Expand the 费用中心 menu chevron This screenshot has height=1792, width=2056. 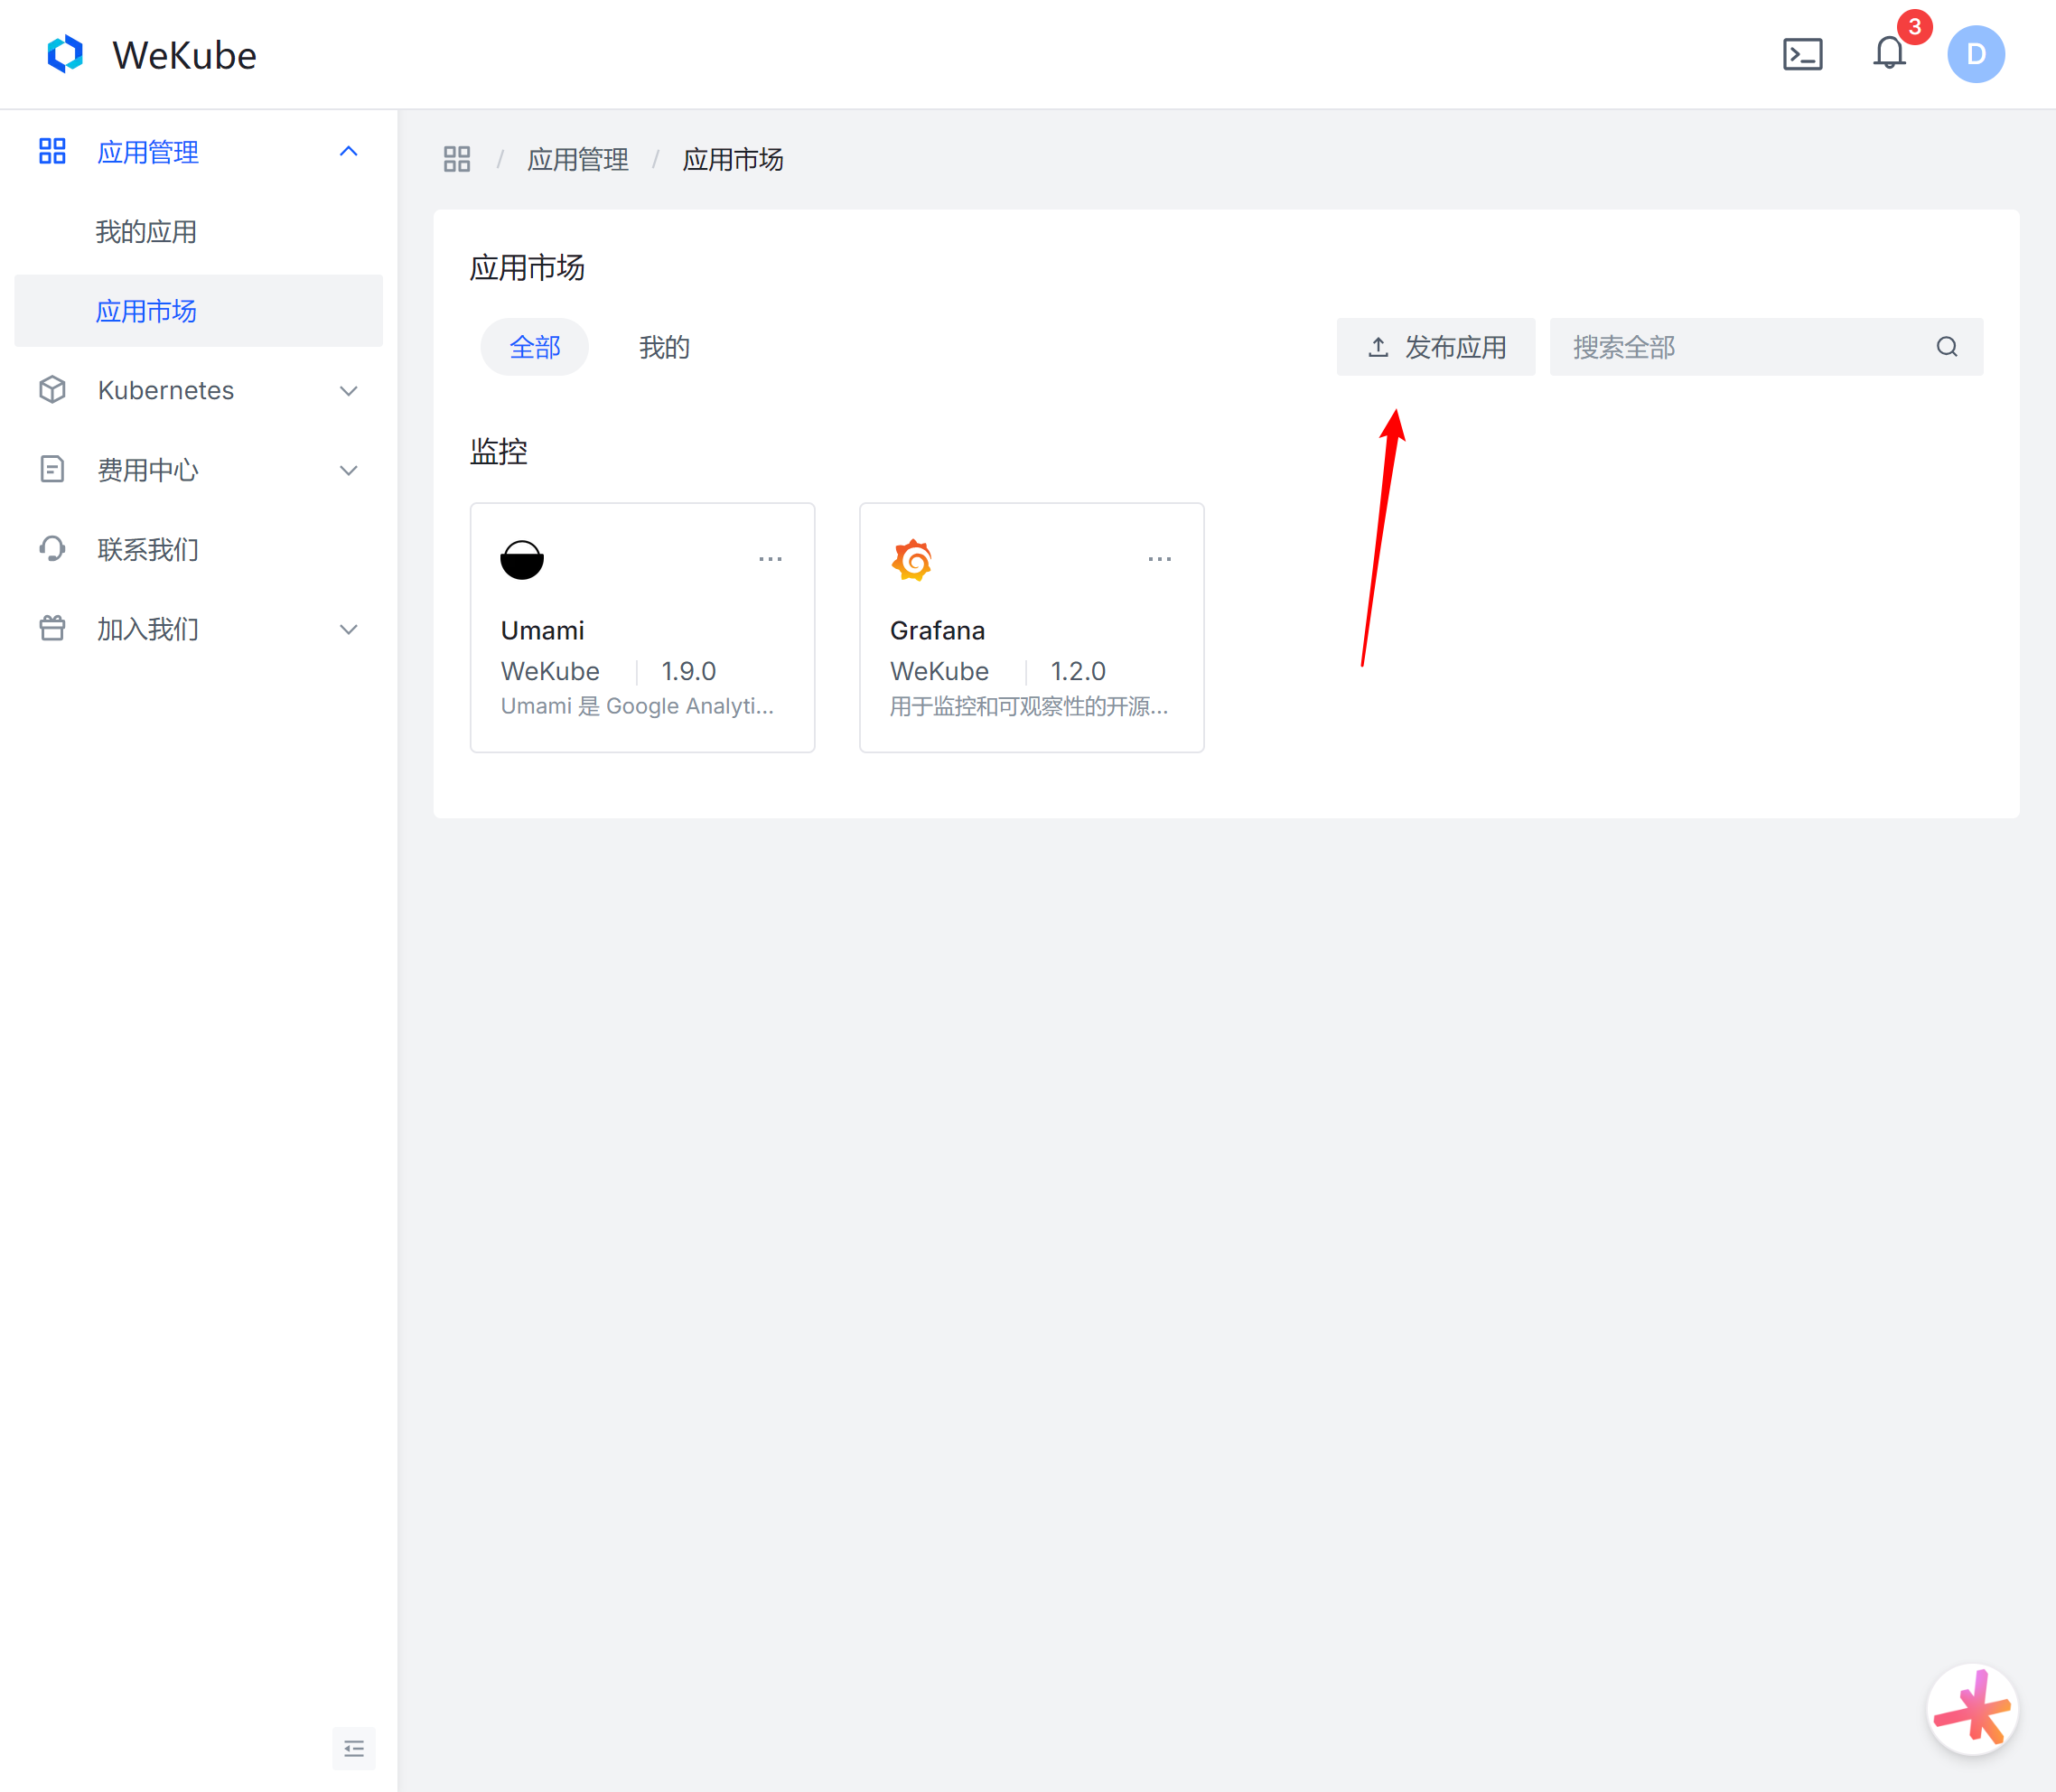tap(348, 470)
